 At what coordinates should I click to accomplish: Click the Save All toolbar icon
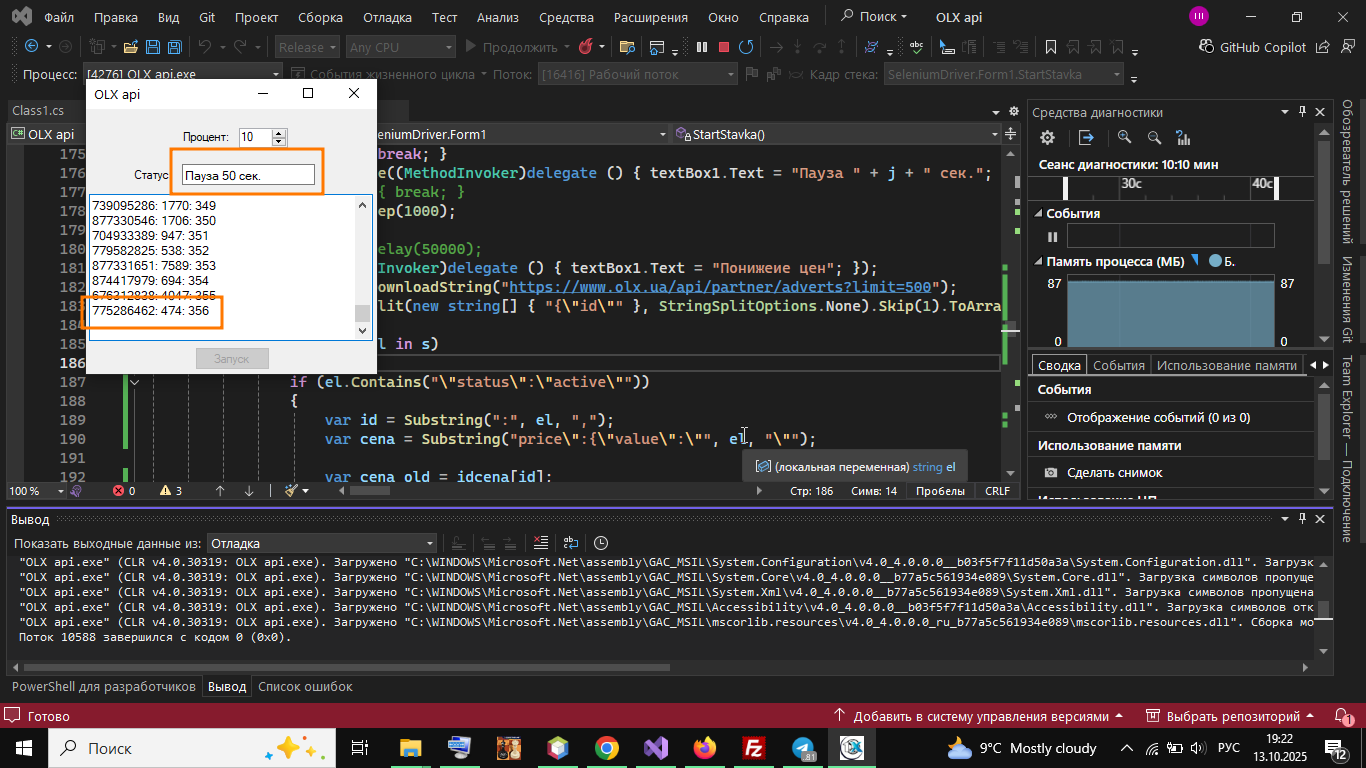[x=174, y=47]
